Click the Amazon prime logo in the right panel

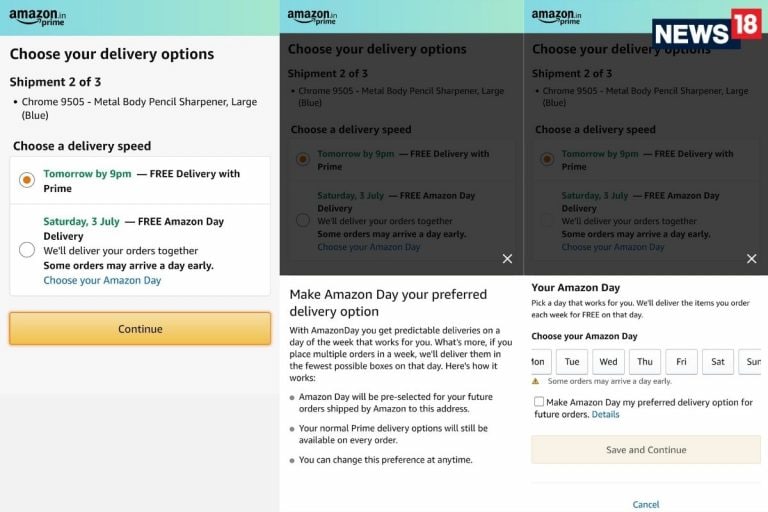click(554, 17)
